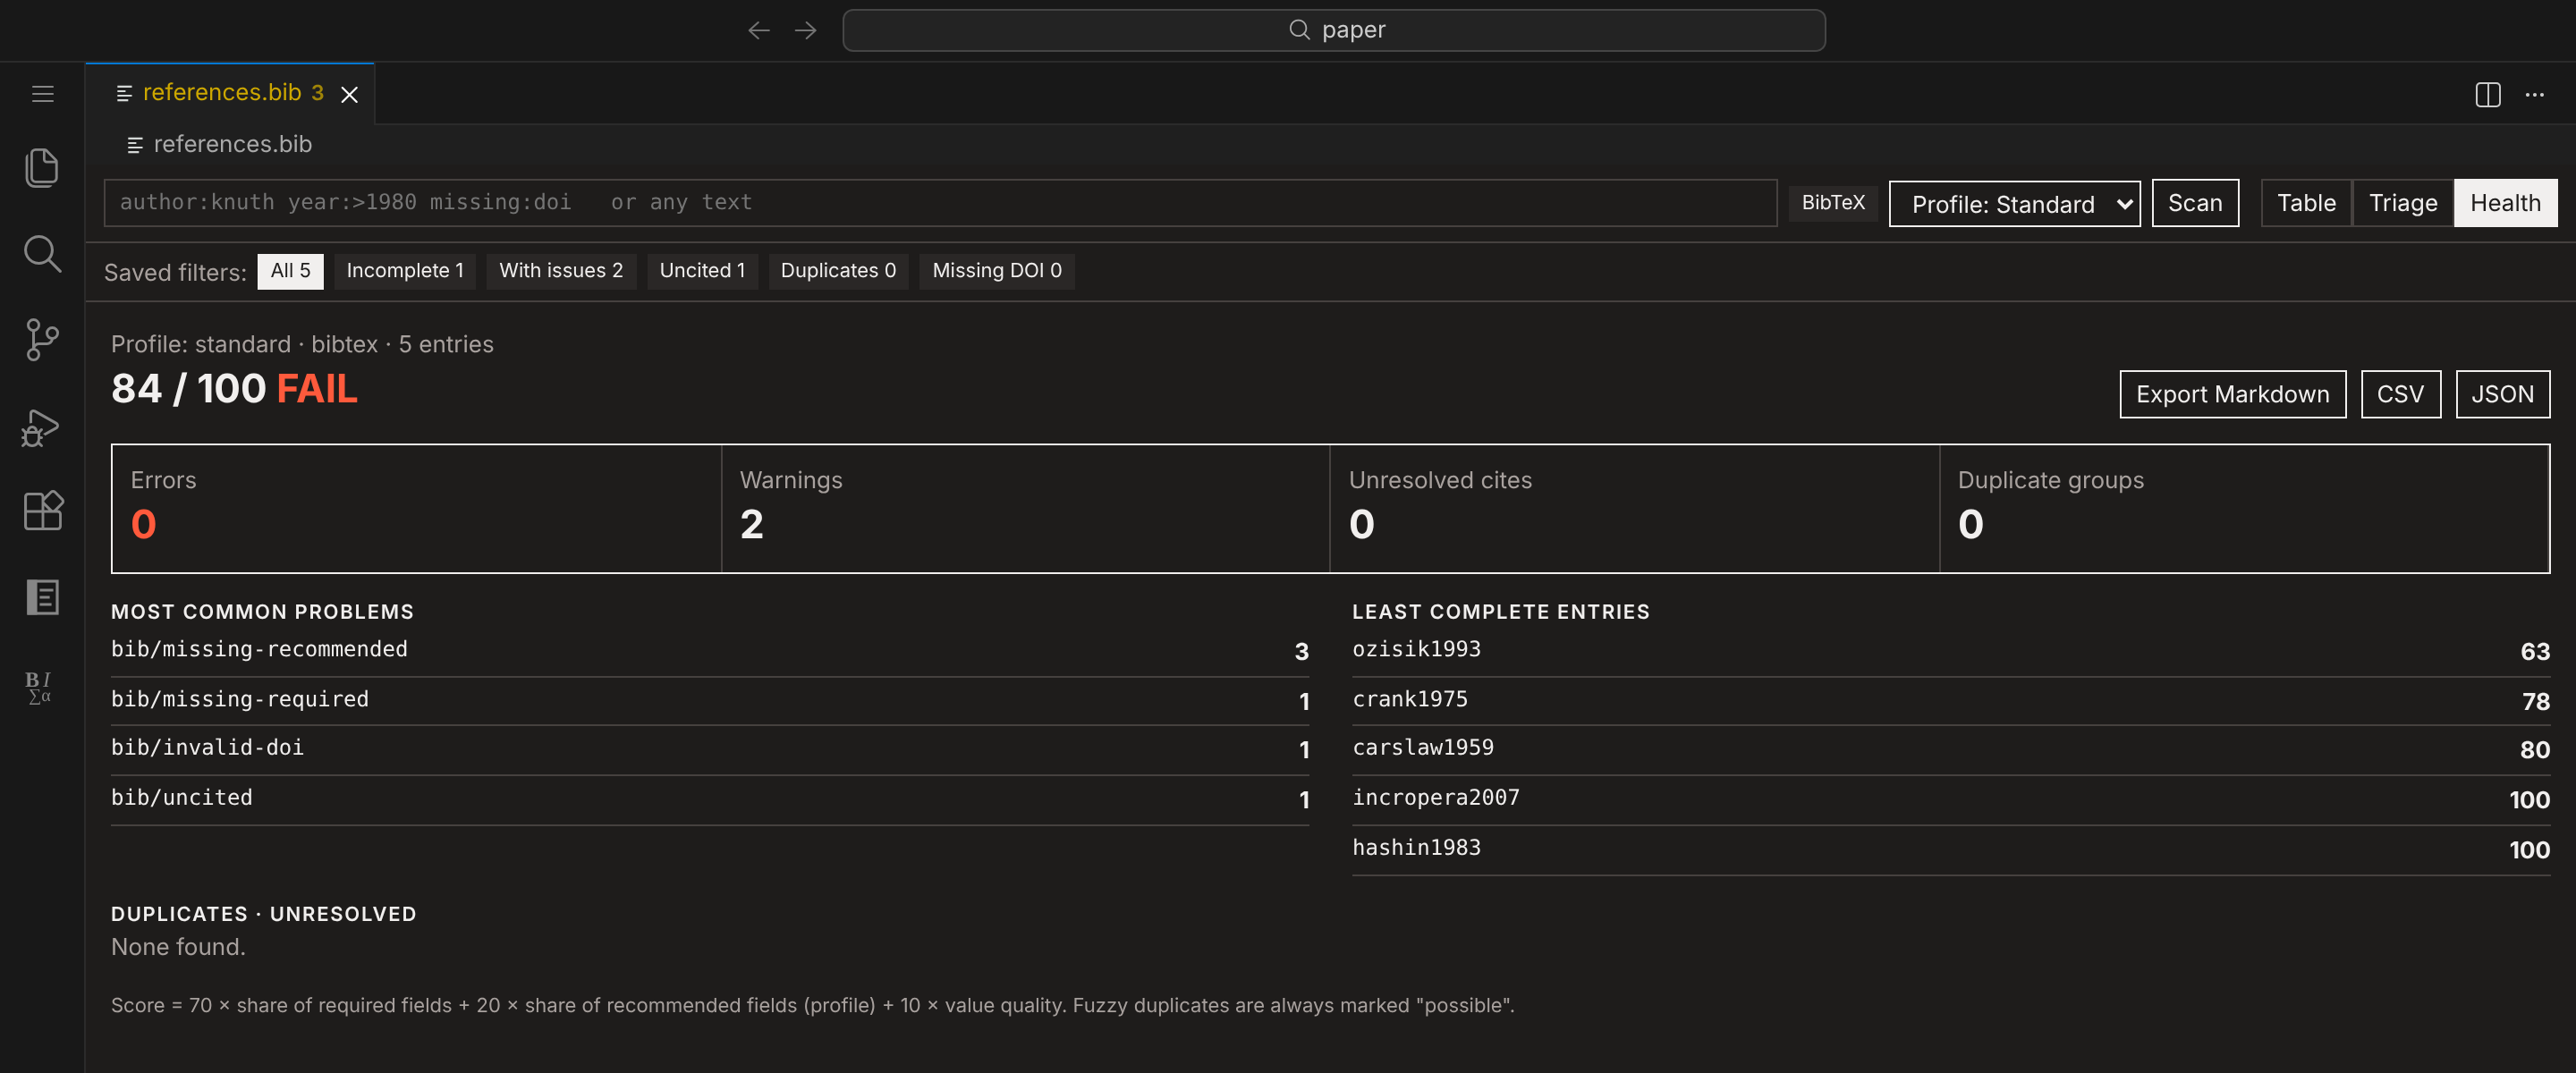Select the With issues 2 filter
Image resolution: width=2576 pixels, height=1073 pixels.
point(561,271)
